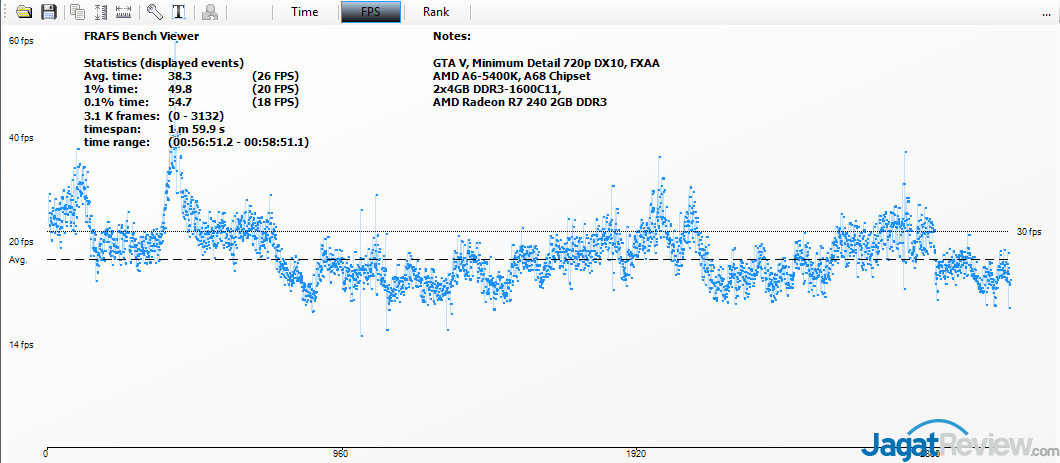Select the FPS view button
This screenshot has height=463, width=1060.
pos(371,12)
